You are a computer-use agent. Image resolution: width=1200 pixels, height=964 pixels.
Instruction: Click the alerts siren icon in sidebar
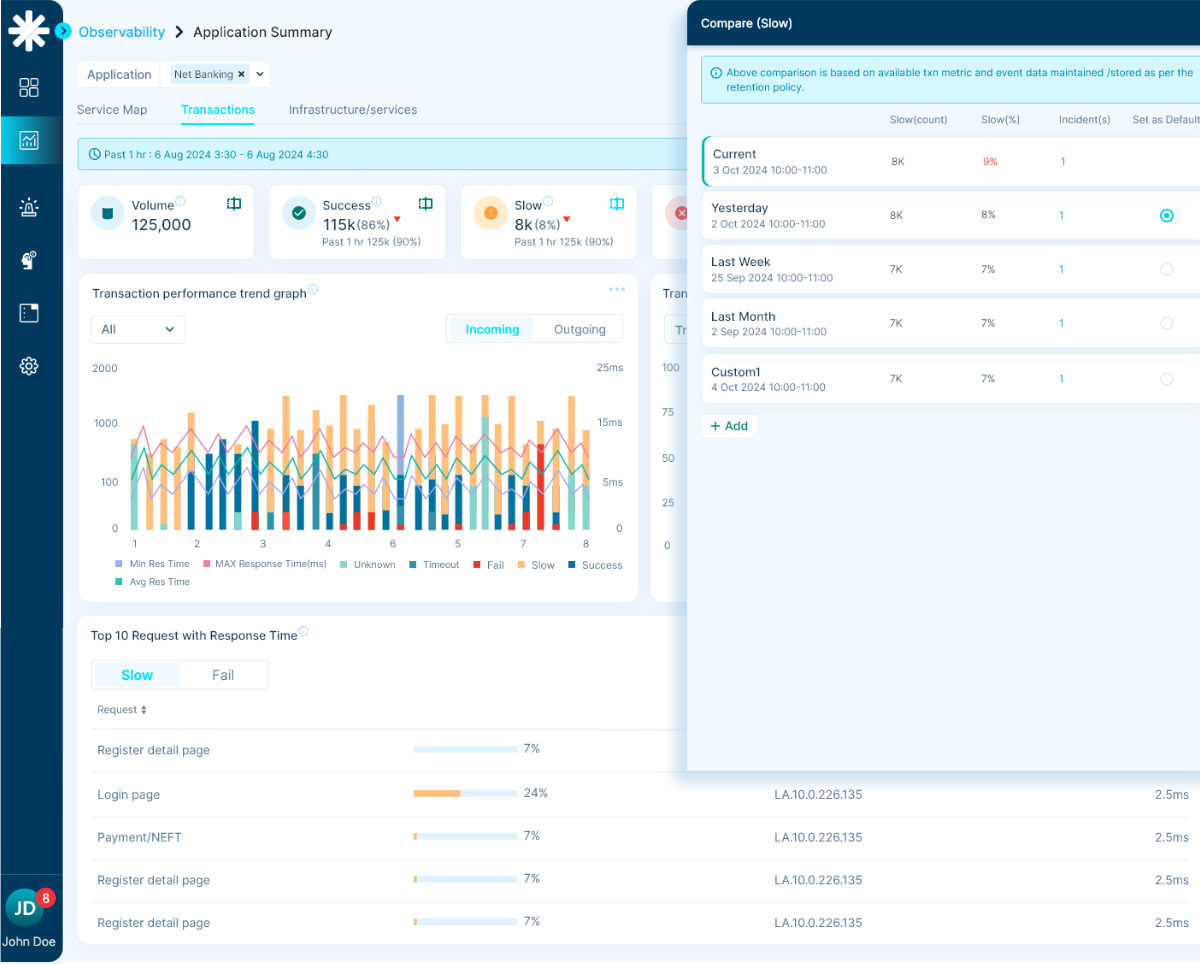pos(29,207)
